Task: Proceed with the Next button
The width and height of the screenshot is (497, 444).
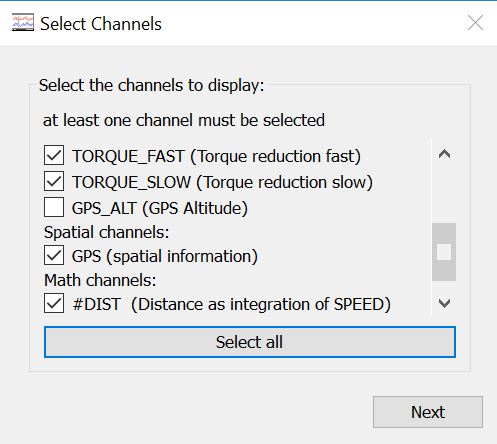Action: click(x=428, y=412)
